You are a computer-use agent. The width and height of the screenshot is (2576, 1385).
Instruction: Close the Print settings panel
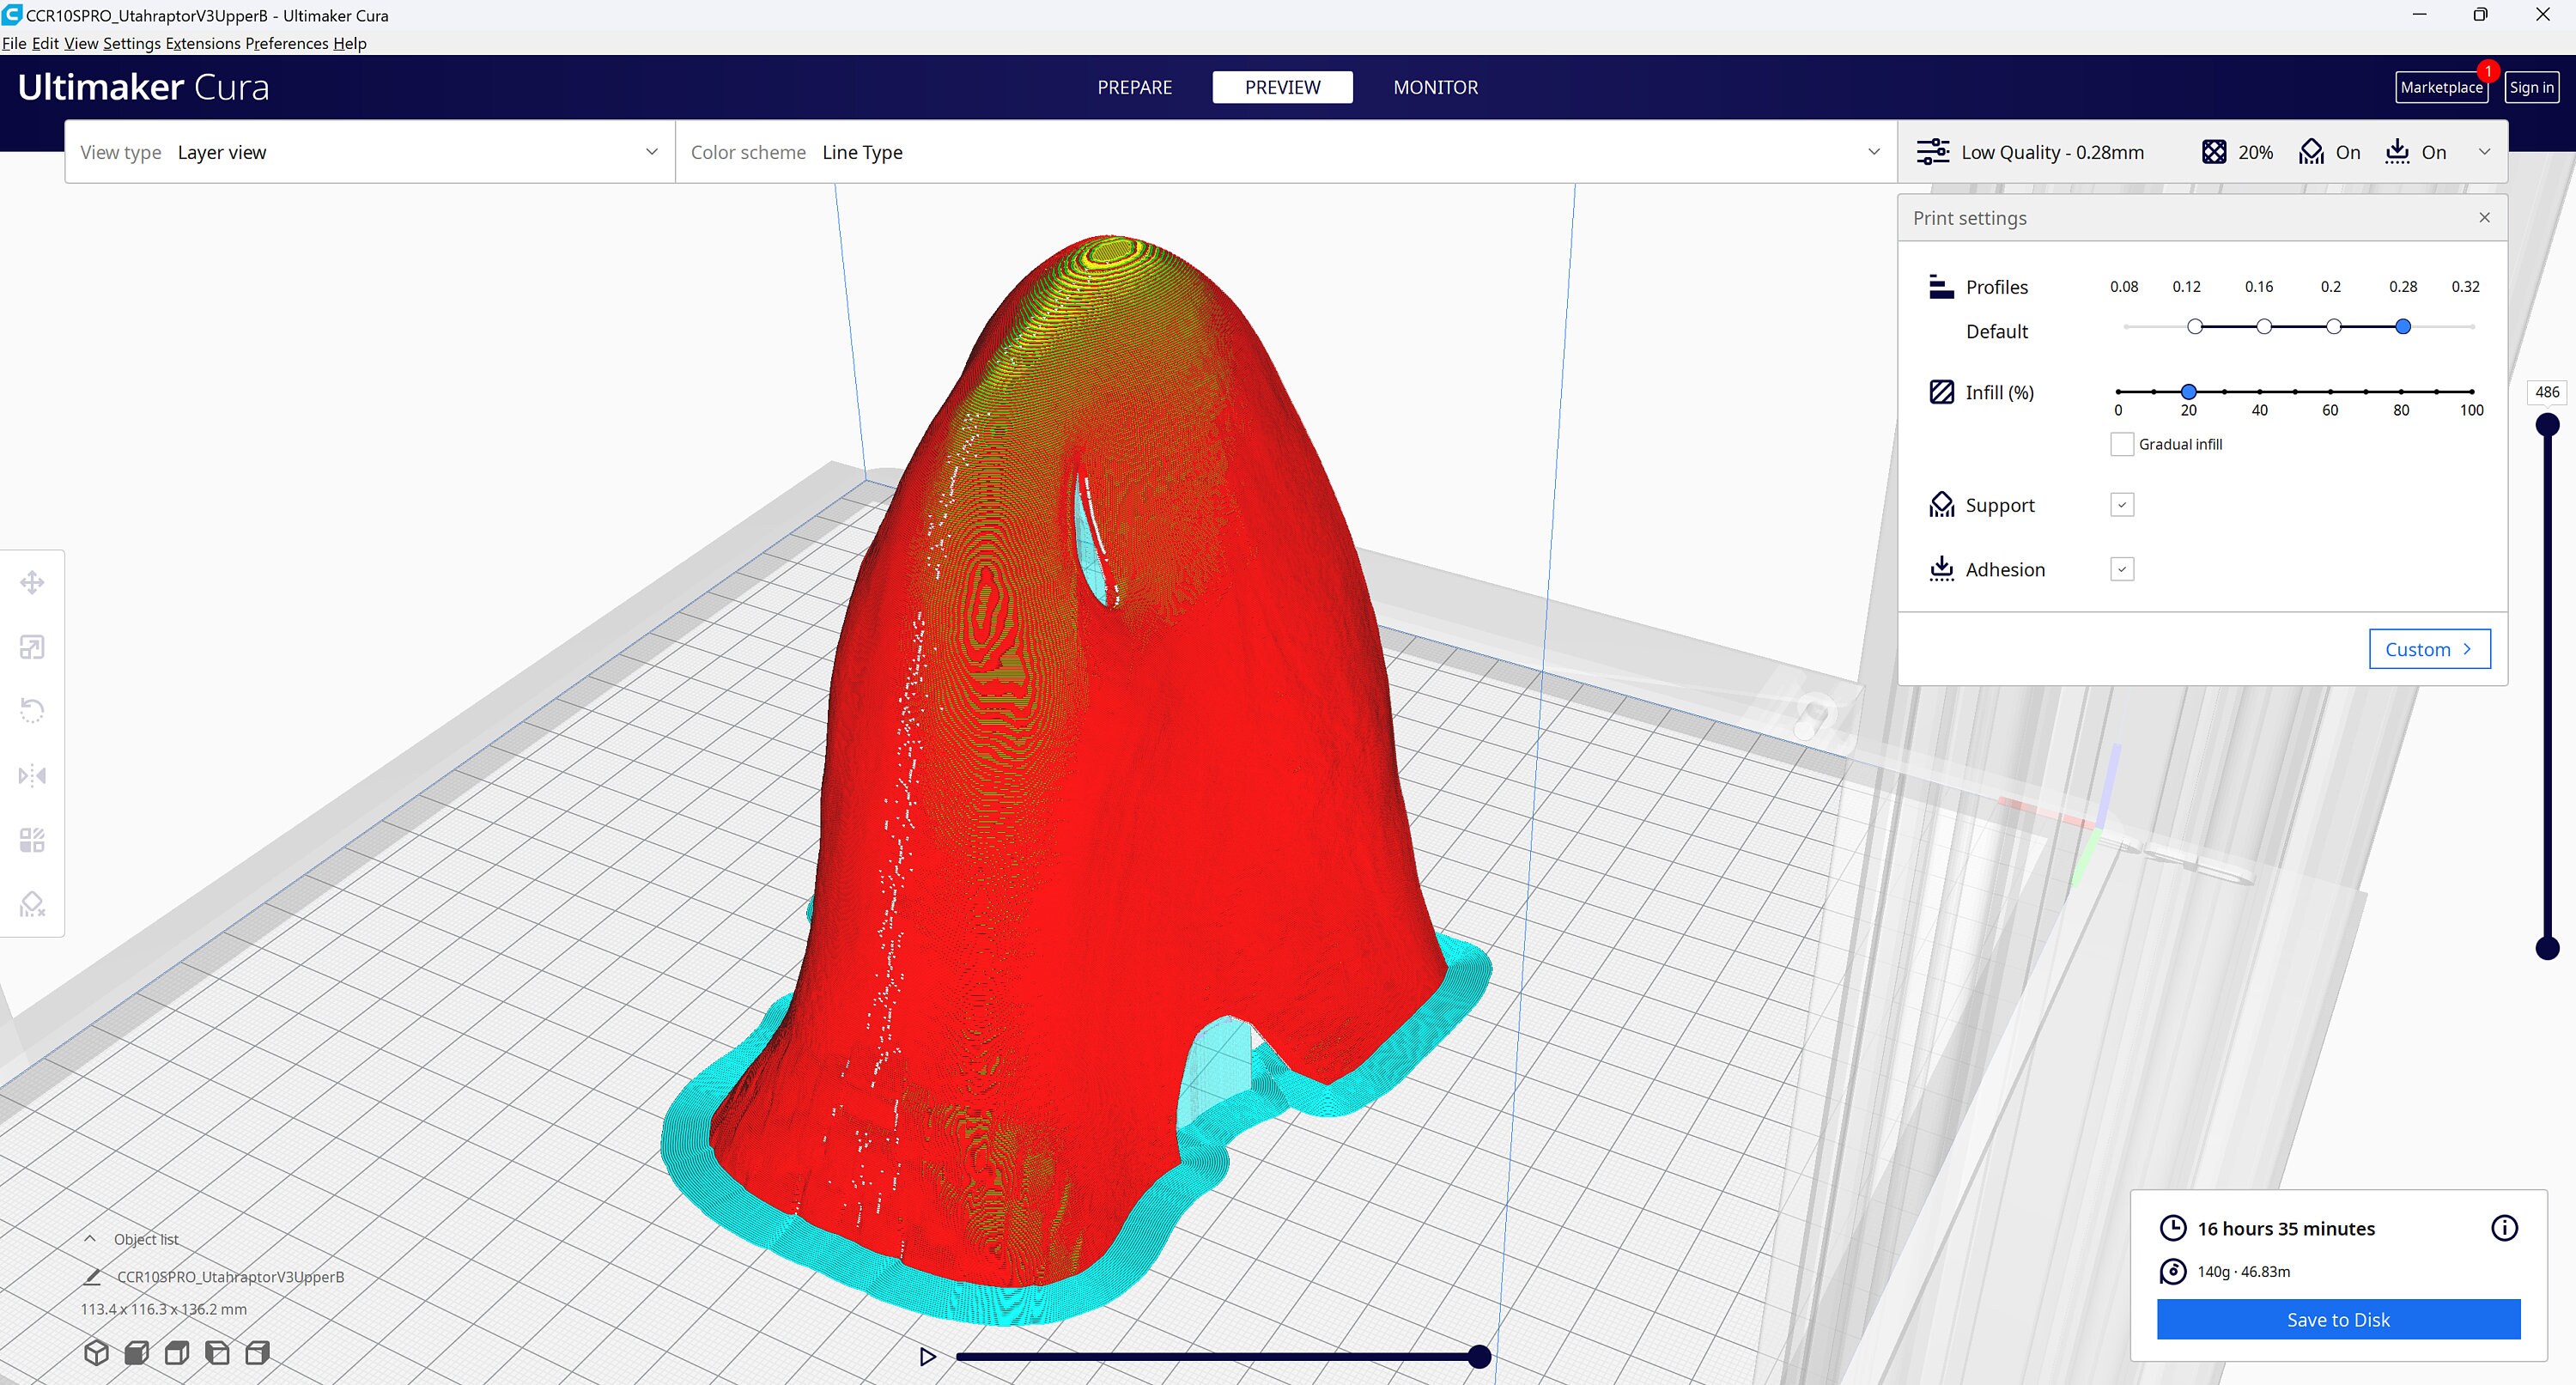coord(2484,217)
